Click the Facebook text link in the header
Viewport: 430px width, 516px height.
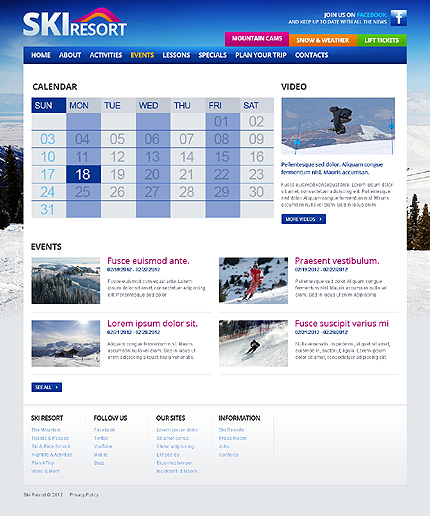coord(371,15)
